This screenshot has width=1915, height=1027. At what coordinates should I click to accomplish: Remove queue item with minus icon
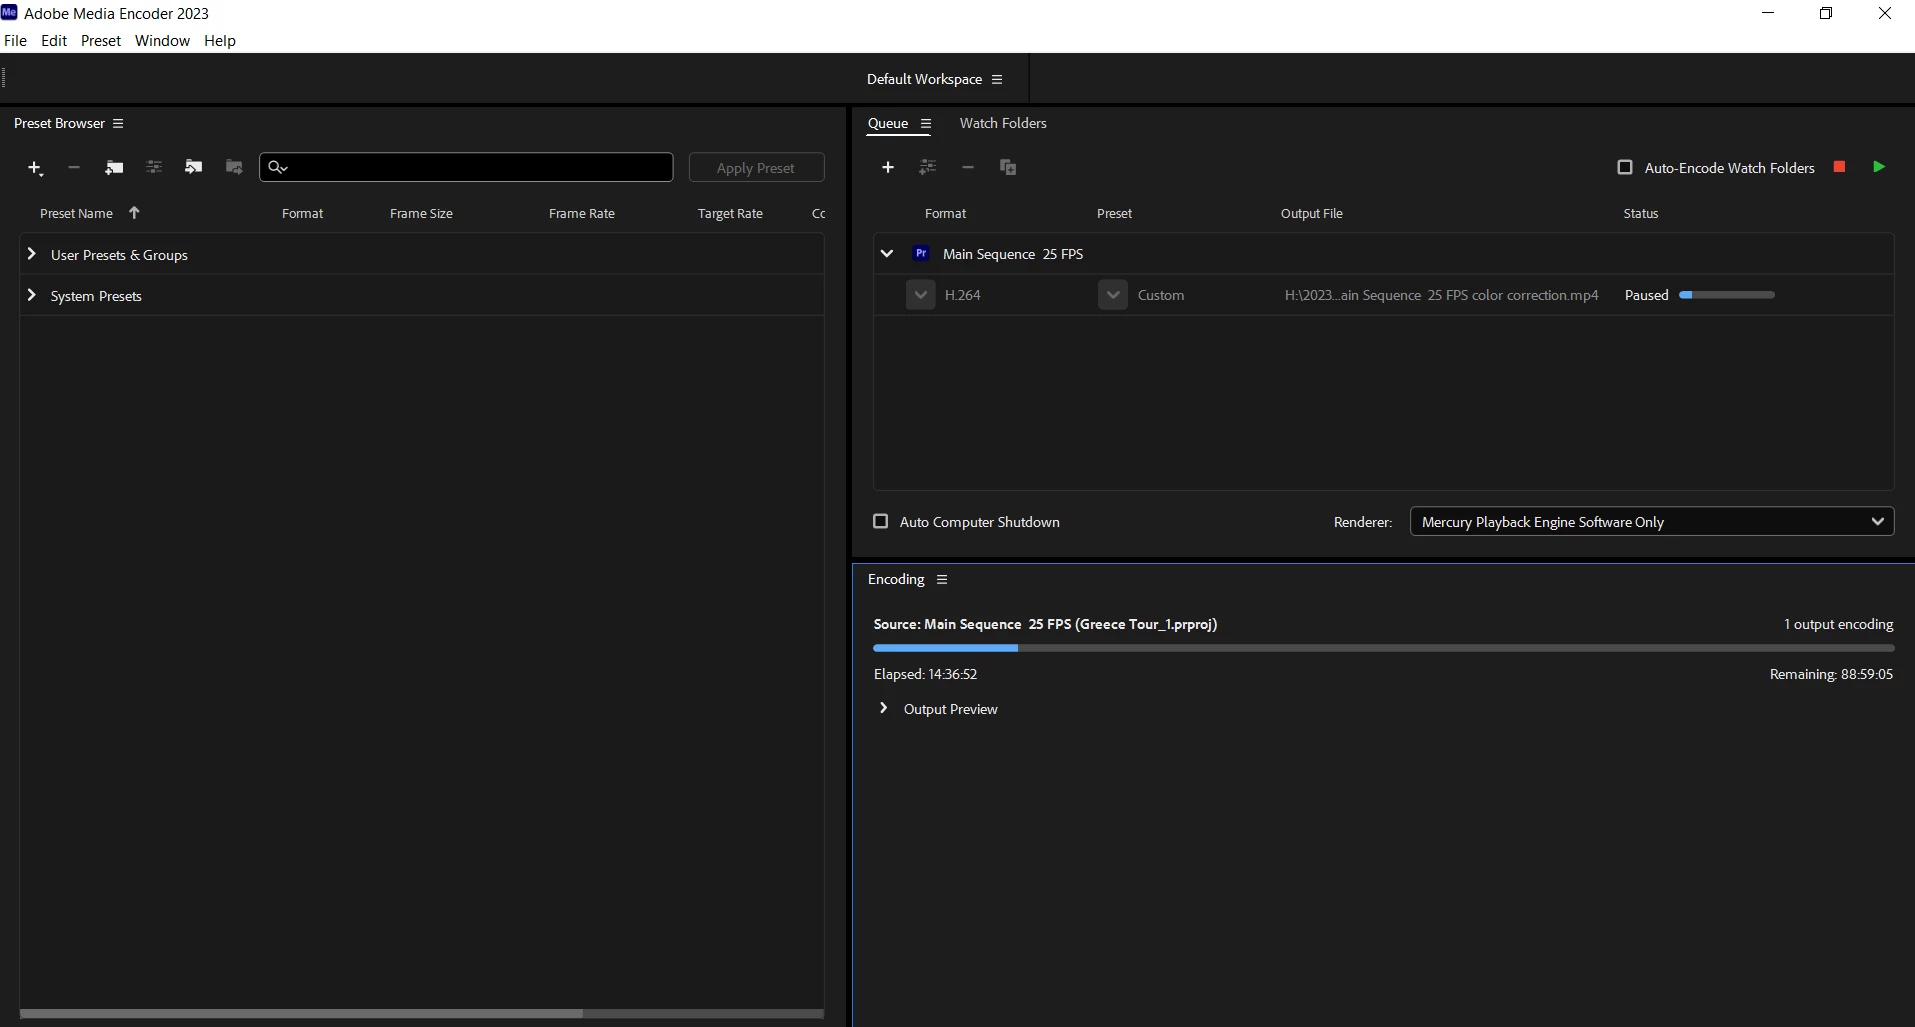[x=968, y=167]
